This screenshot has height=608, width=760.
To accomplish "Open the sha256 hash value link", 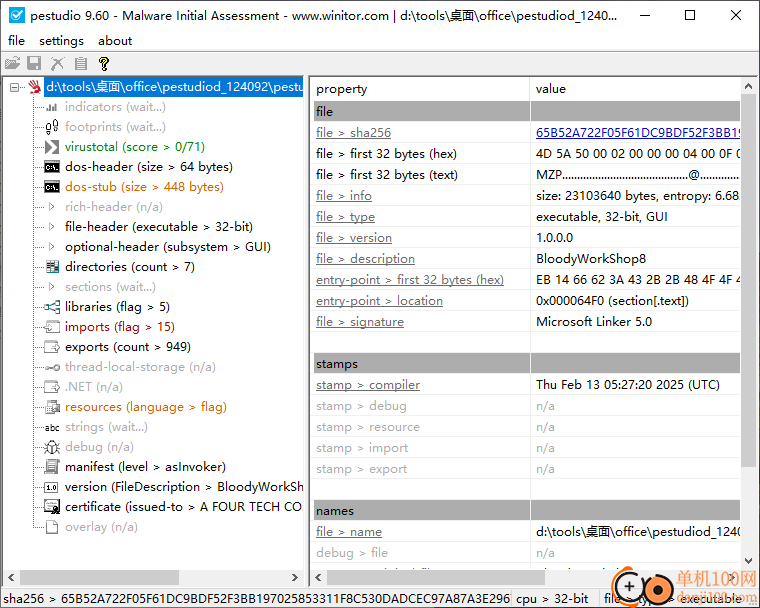I will [638, 133].
